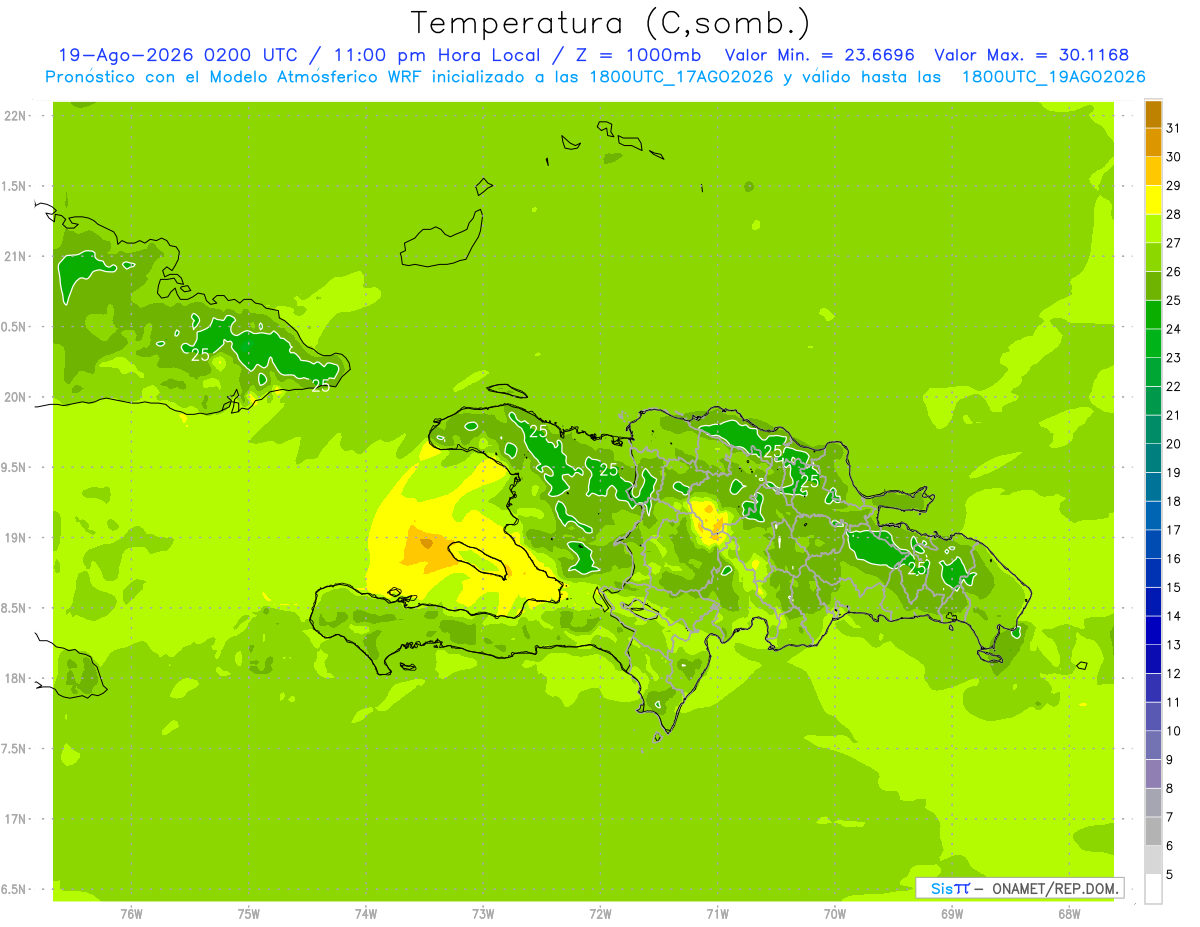Click the '74W' longitude axis label
This screenshot has width=1200, height=927.
[366, 914]
